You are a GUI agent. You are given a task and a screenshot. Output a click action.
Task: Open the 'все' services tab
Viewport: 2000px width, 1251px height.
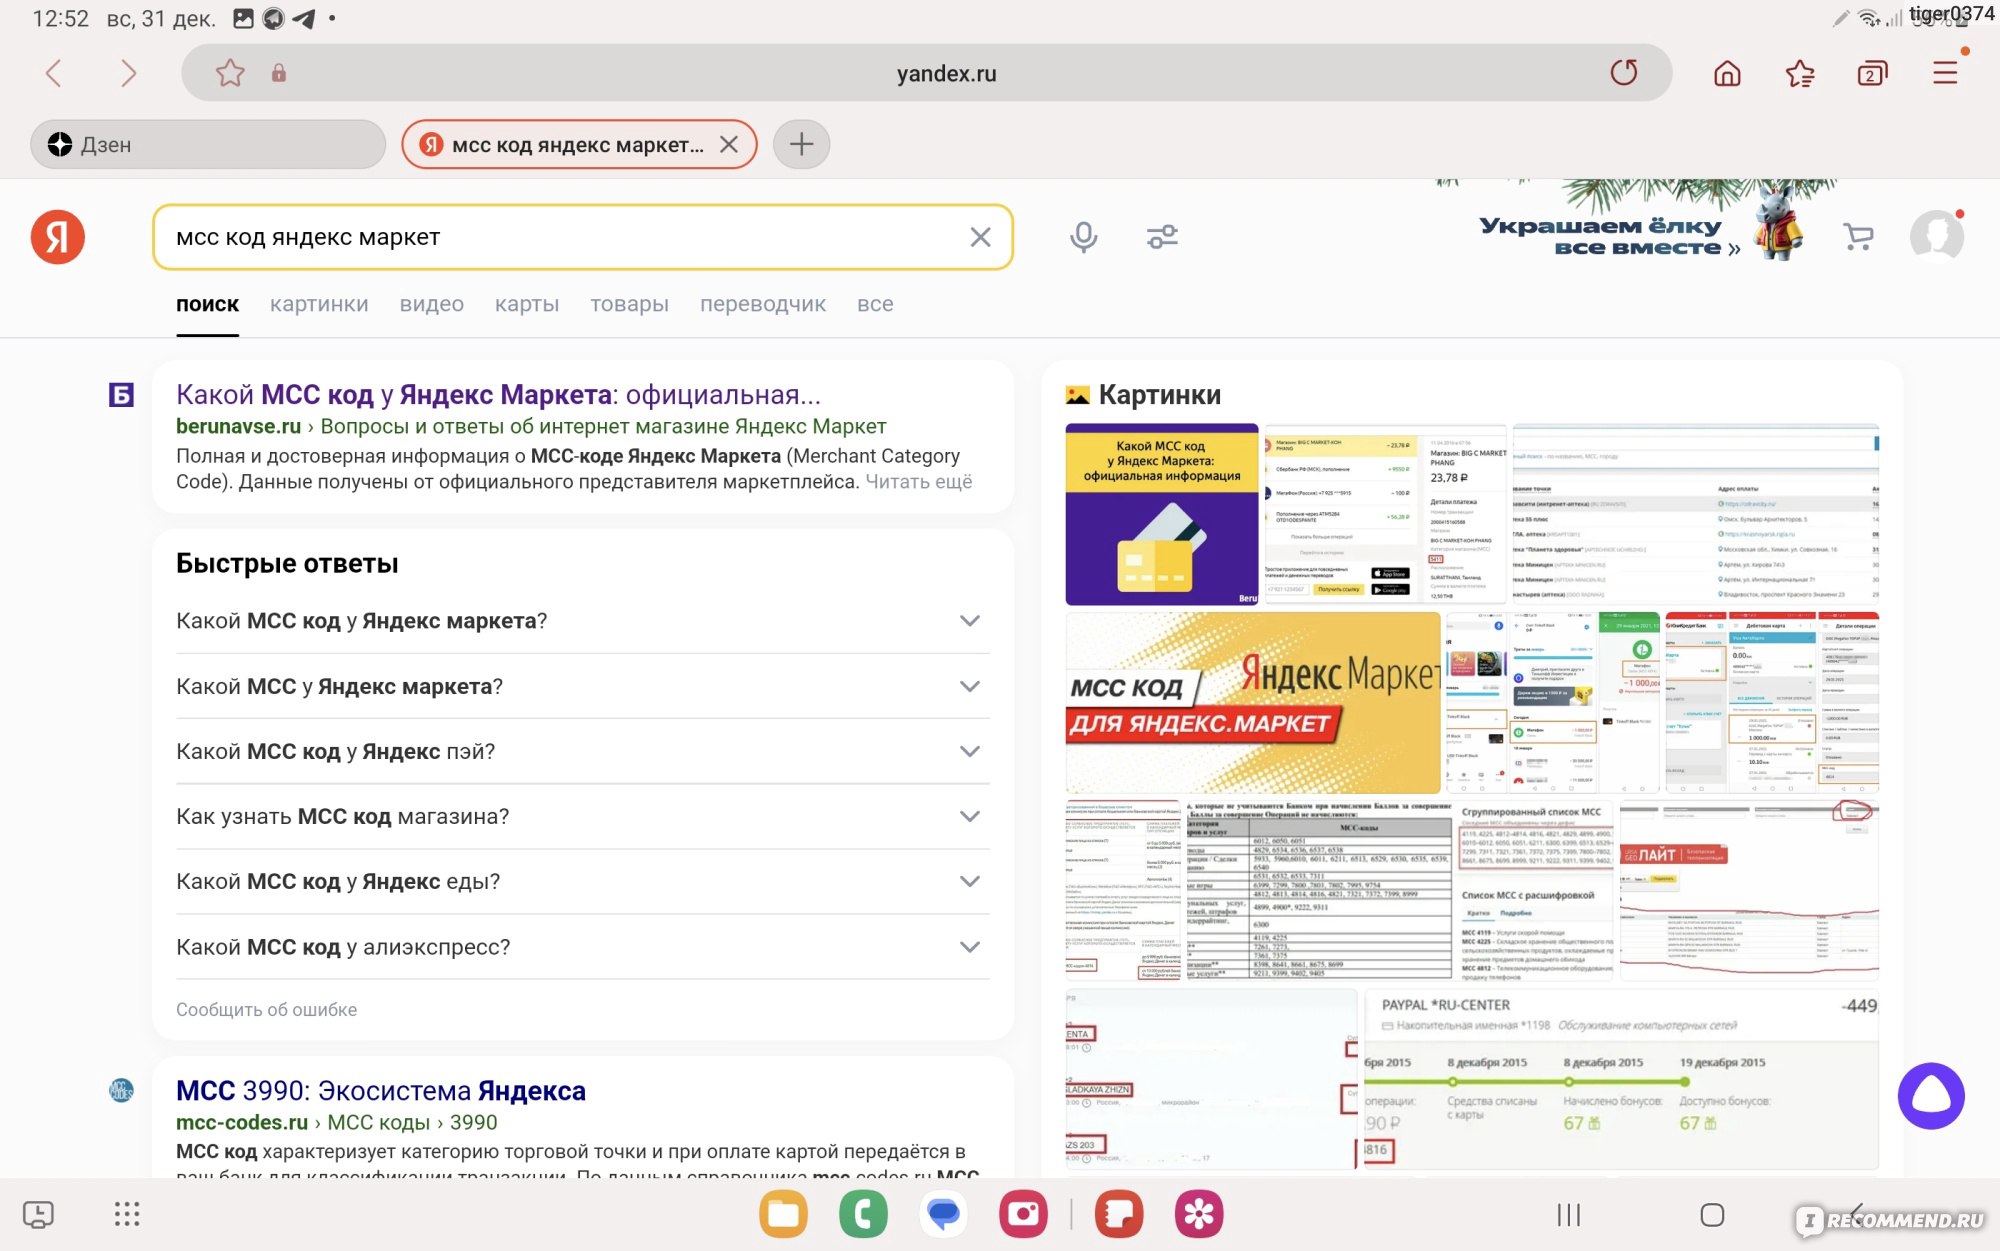[x=875, y=304]
